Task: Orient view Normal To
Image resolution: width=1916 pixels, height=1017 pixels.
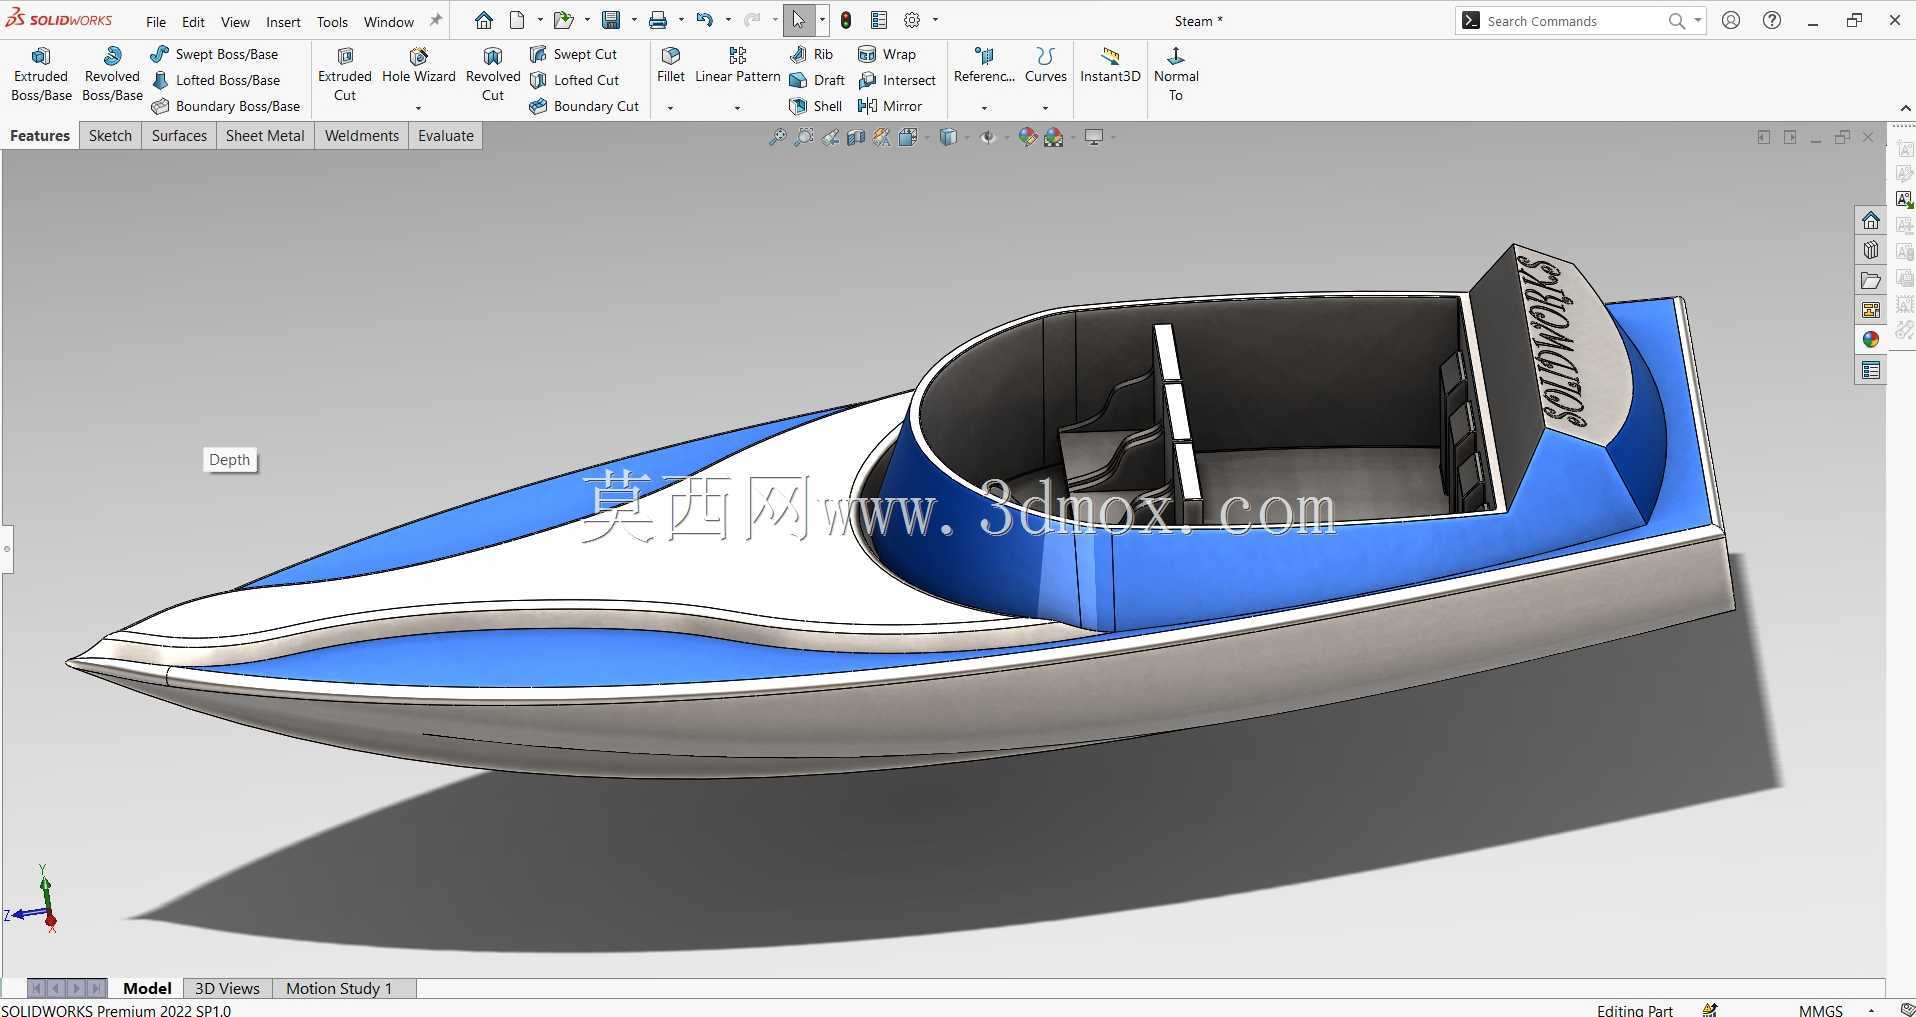Action: (x=1176, y=75)
